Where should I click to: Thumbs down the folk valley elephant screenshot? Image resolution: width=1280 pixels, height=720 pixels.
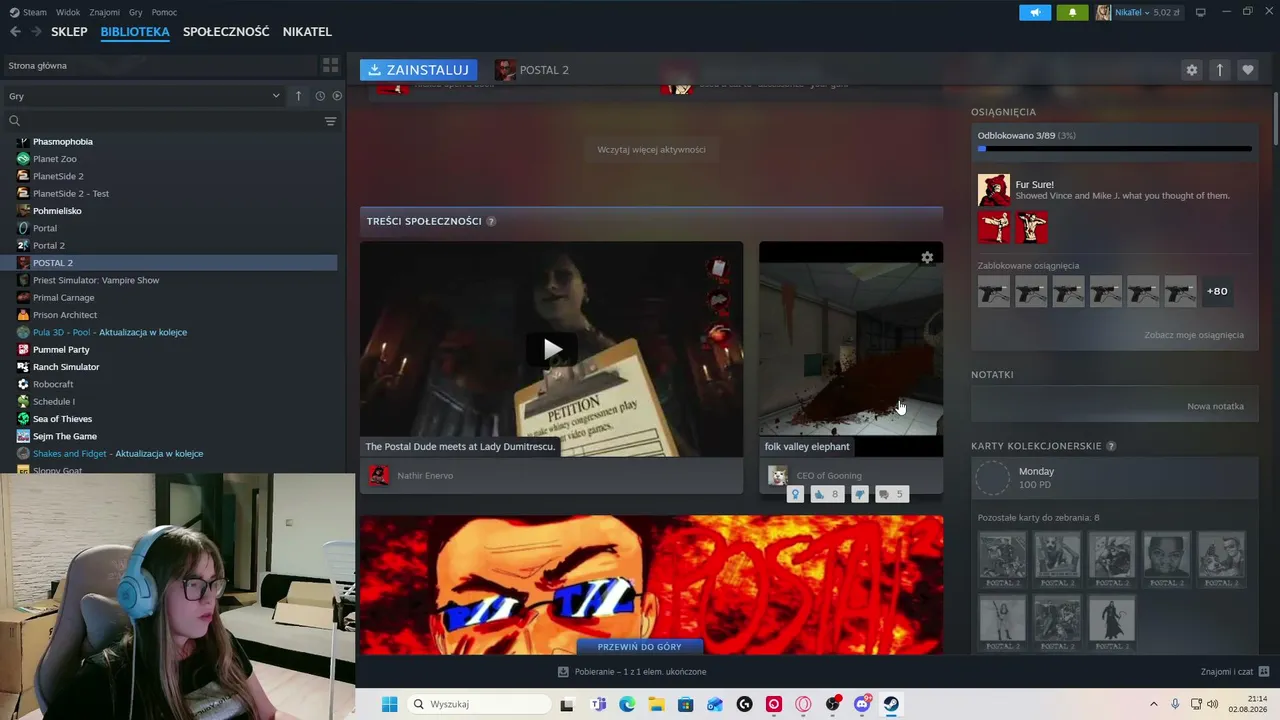(x=859, y=494)
